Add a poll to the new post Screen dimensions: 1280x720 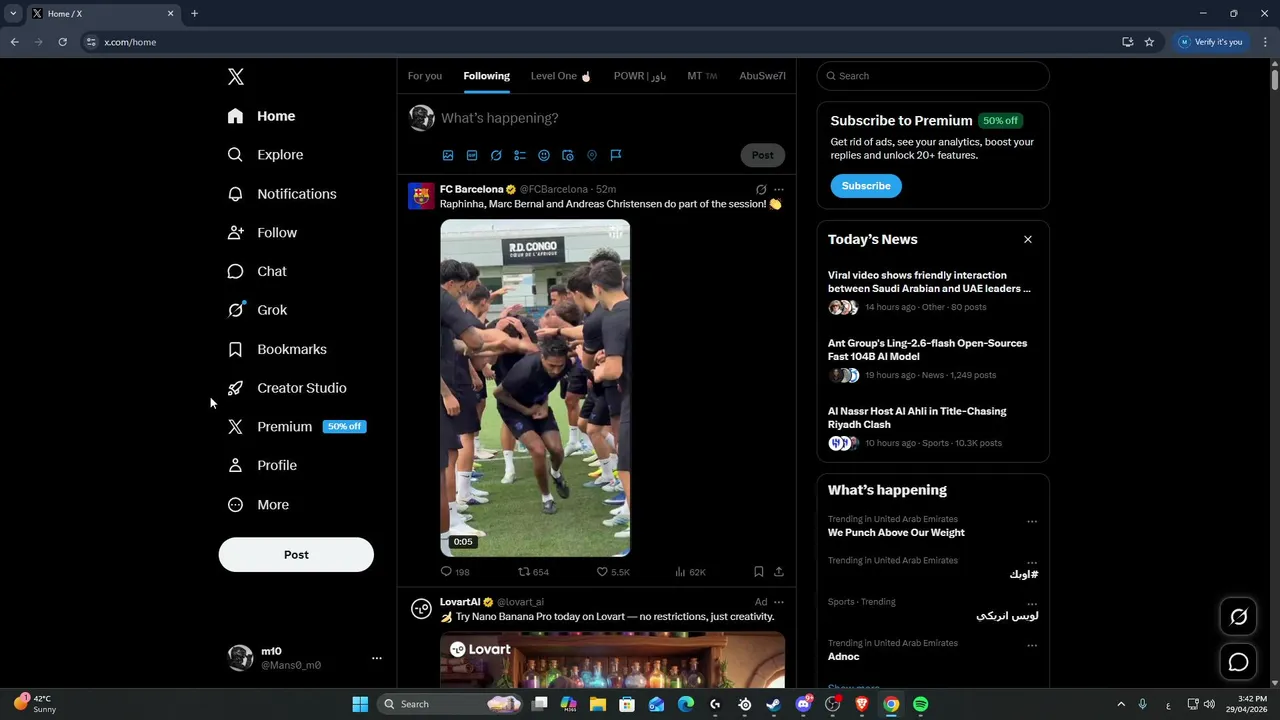(520, 155)
